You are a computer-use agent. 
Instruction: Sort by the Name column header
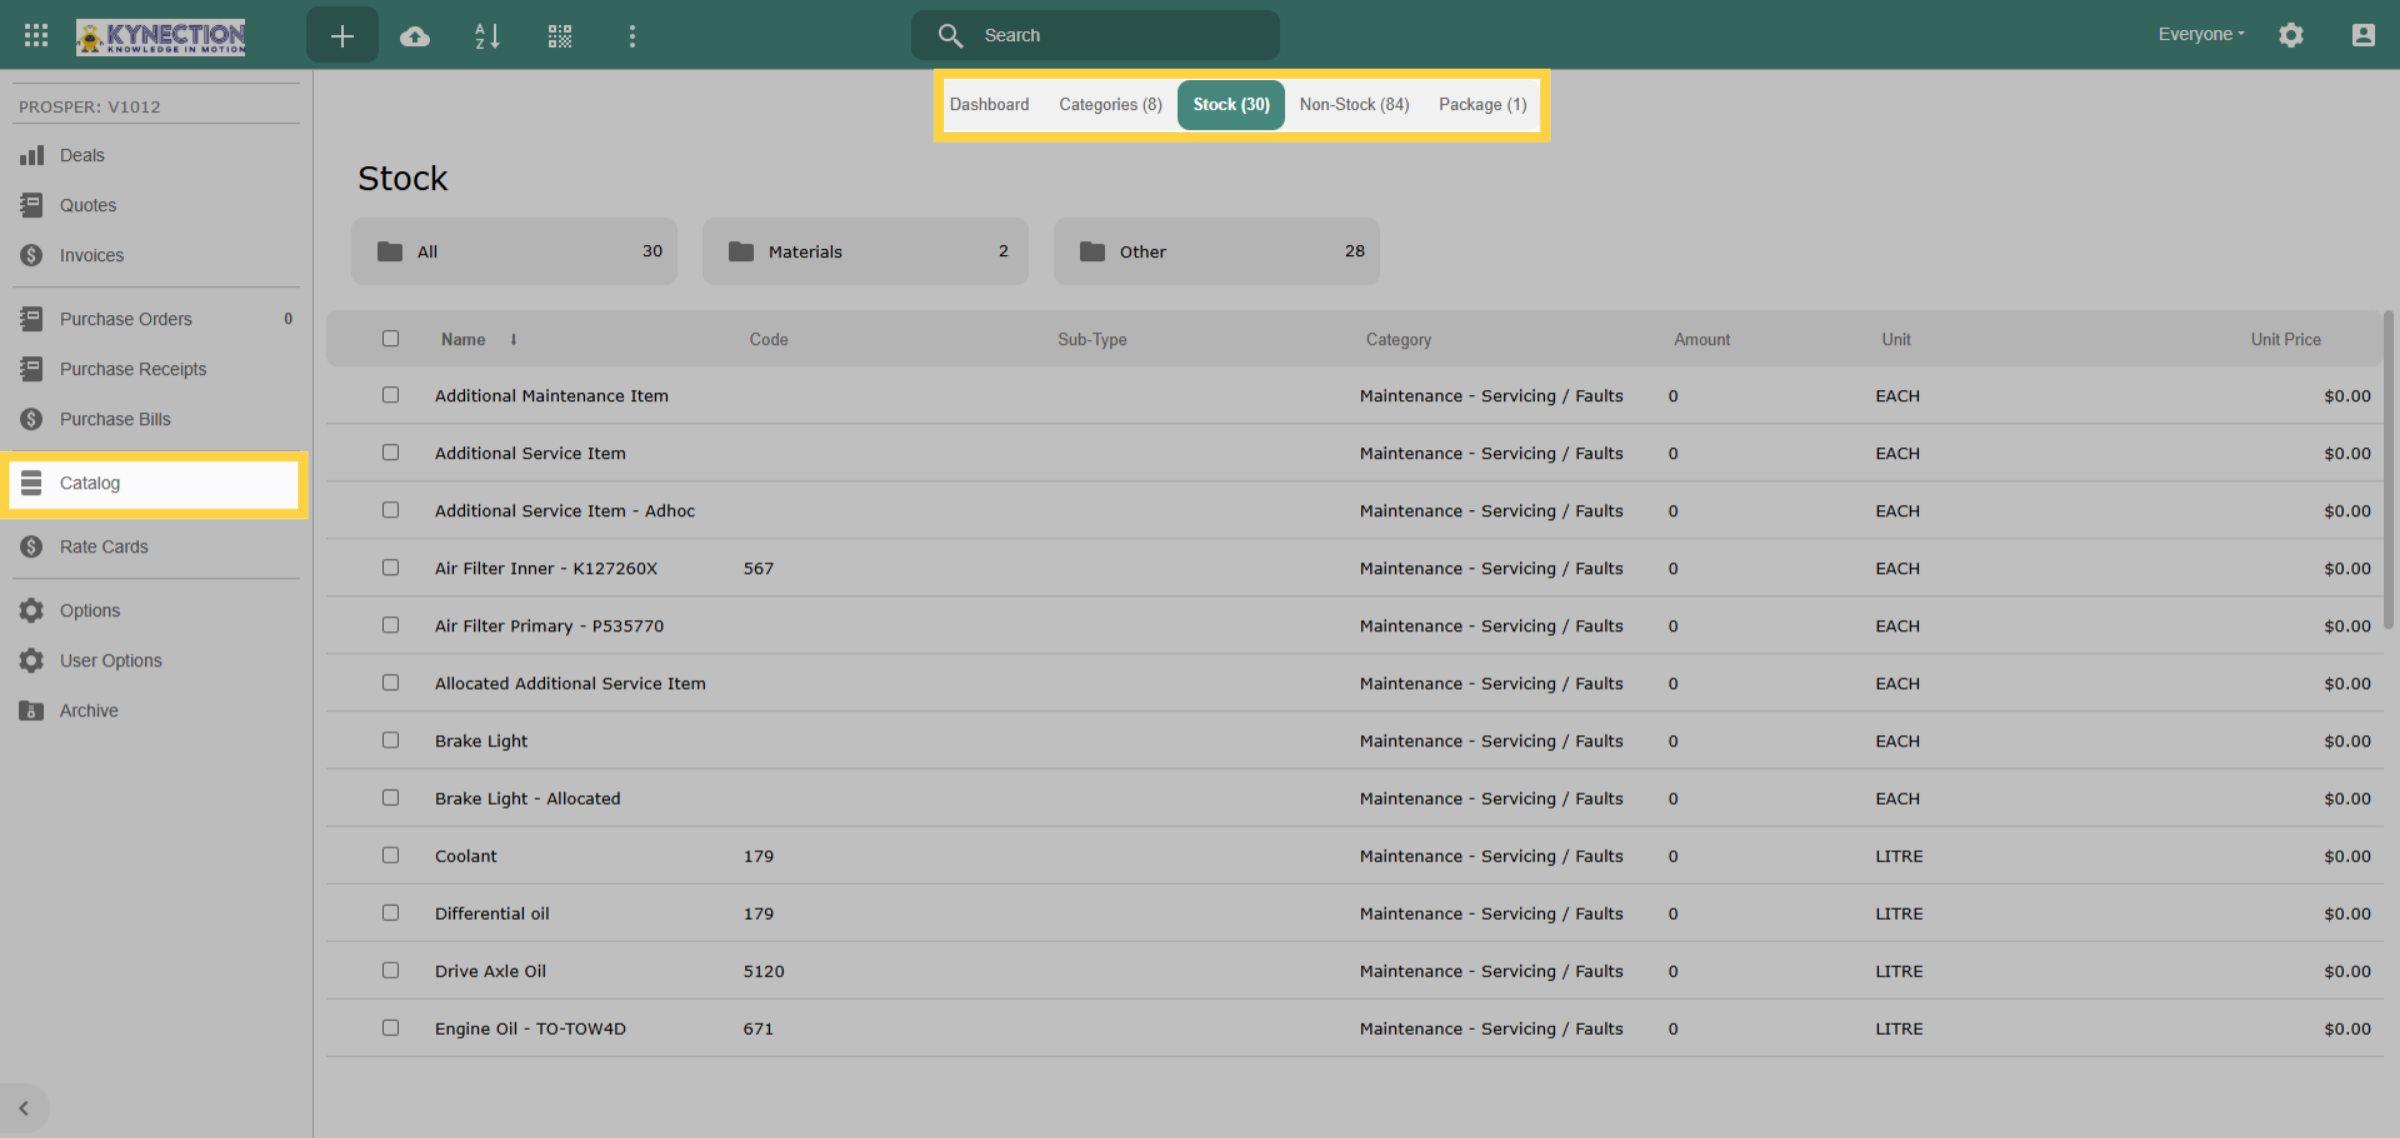click(463, 340)
